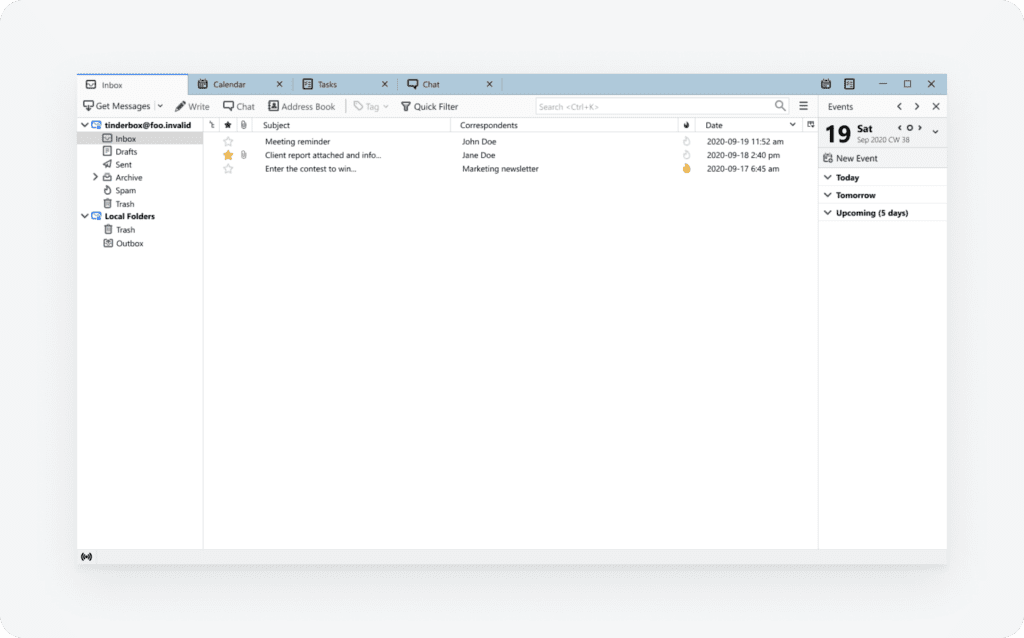This screenshot has width=1024, height=638.
Task: Jump to today circle button
Action: click(x=910, y=128)
